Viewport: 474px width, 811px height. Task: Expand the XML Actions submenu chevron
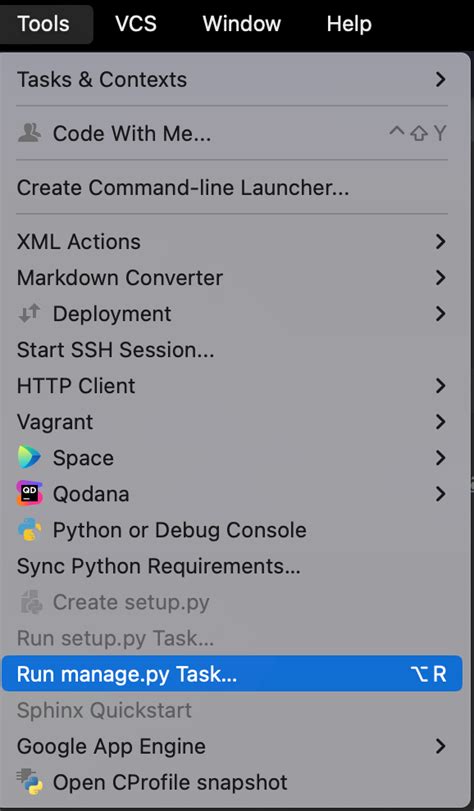[440, 242]
